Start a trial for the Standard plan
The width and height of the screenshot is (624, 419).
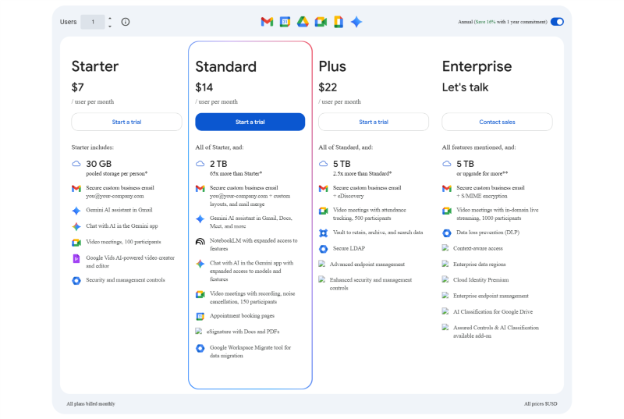point(250,122)
